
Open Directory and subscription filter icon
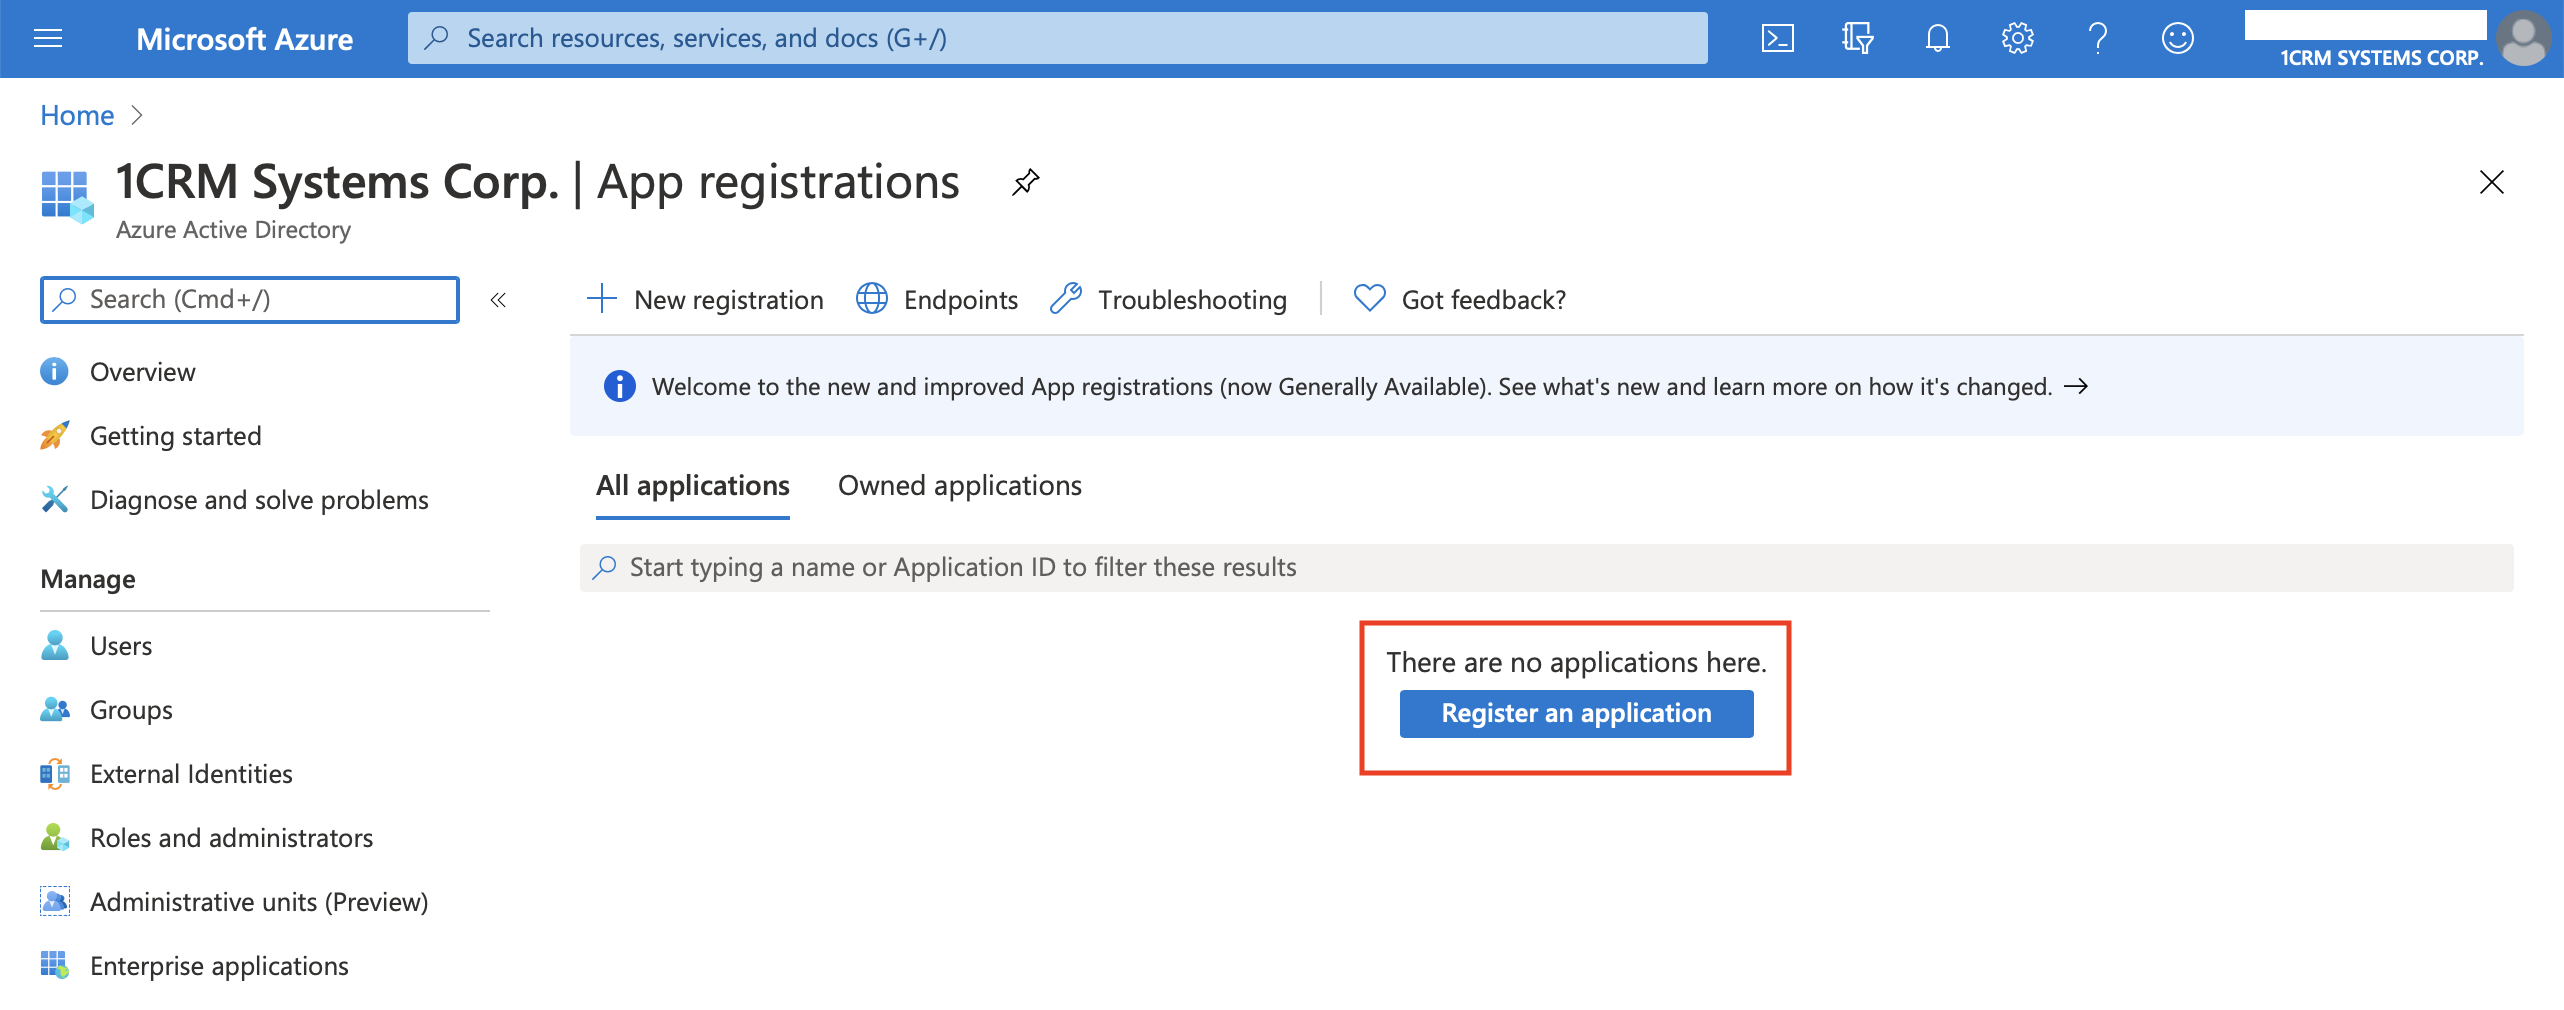pos(1857,39)
